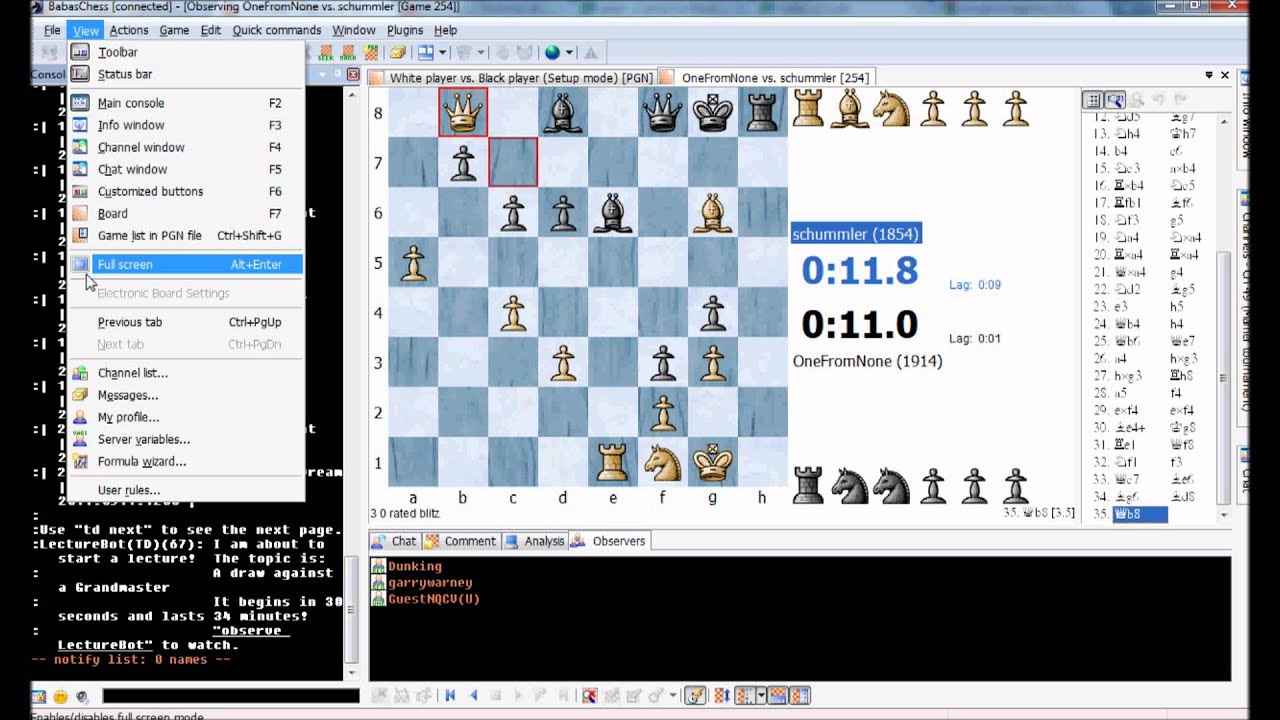Select the highlighted move 35 Qb8
Viewport: 1280px width, 720px height.
(x=1140, y=514)
